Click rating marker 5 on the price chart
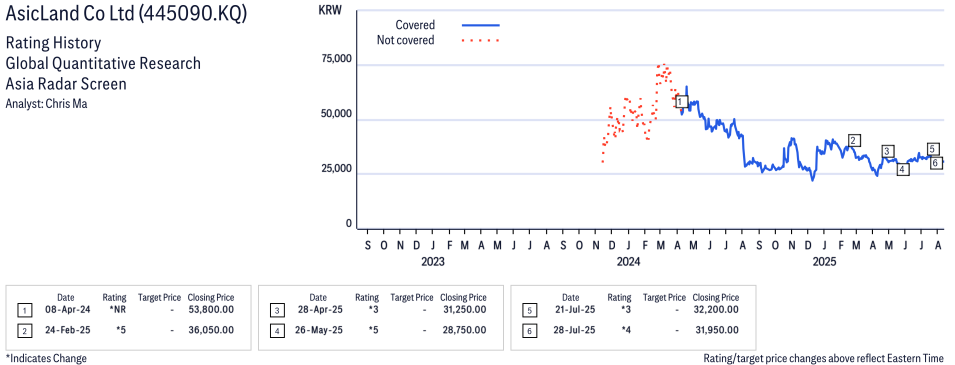The image size is (955, 365). 934,149
